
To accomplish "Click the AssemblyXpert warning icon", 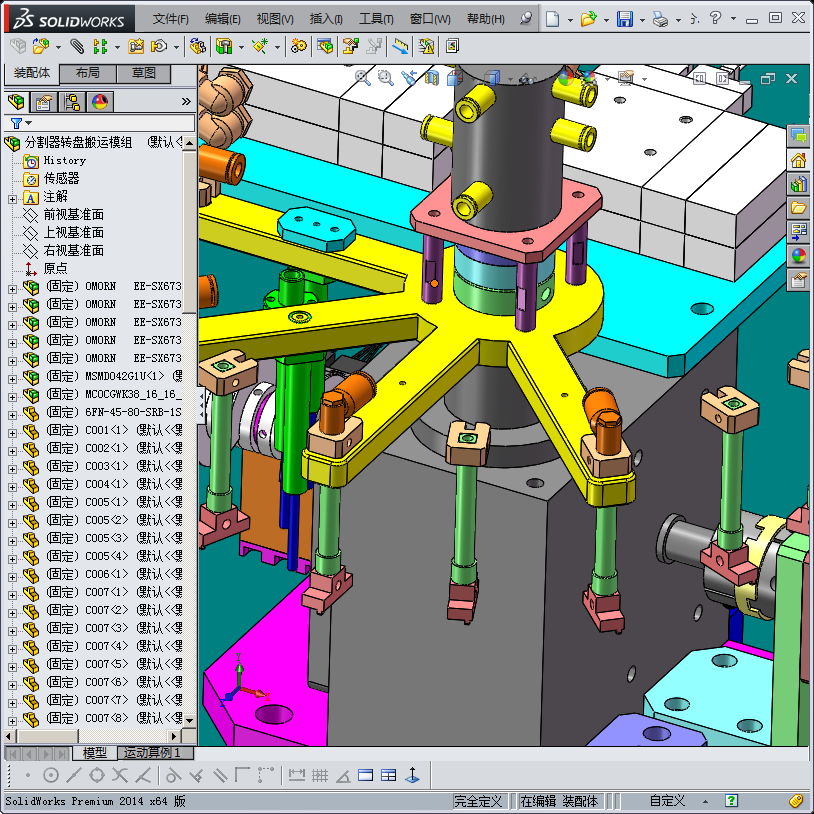I will 426,47.
